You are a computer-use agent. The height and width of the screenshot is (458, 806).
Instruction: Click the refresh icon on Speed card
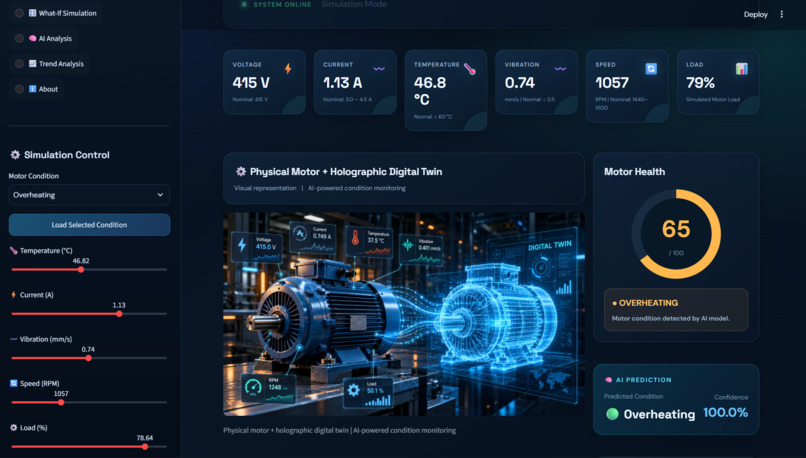pyautogui.click(x=651, y=68)
